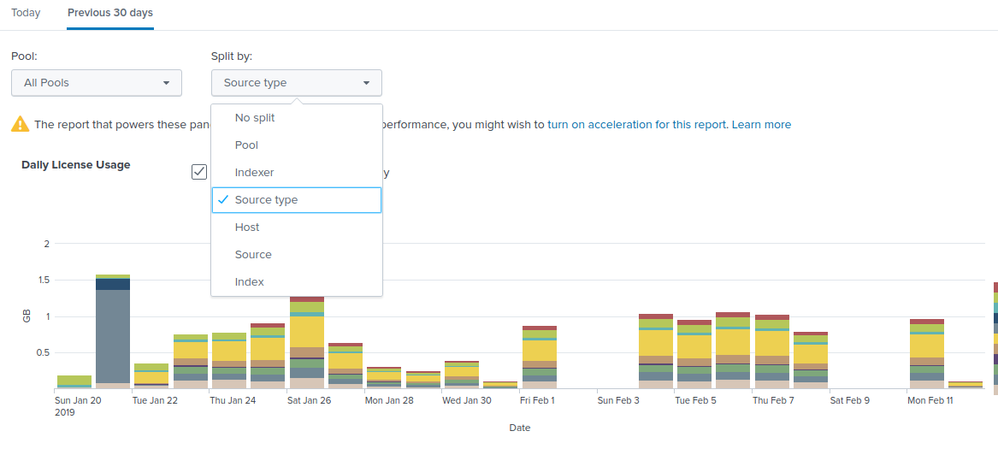Click the Pool dropdown caret arrow

166,83
